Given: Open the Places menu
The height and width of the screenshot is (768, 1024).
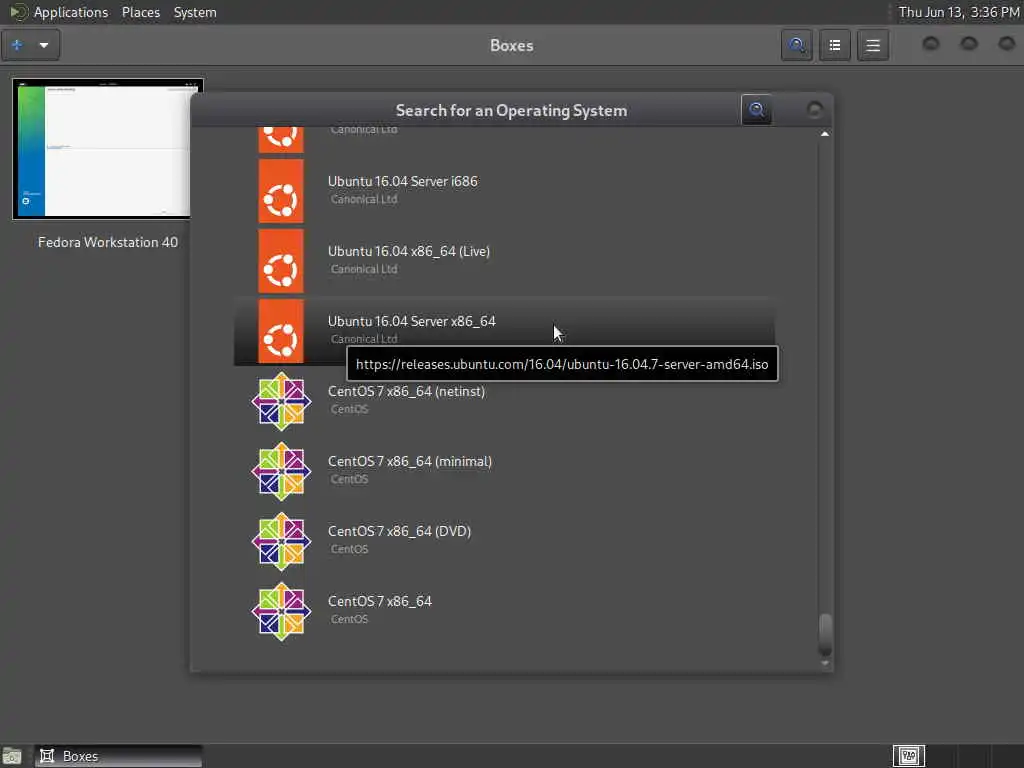Looking at the screenshot, I should [140, 12].
